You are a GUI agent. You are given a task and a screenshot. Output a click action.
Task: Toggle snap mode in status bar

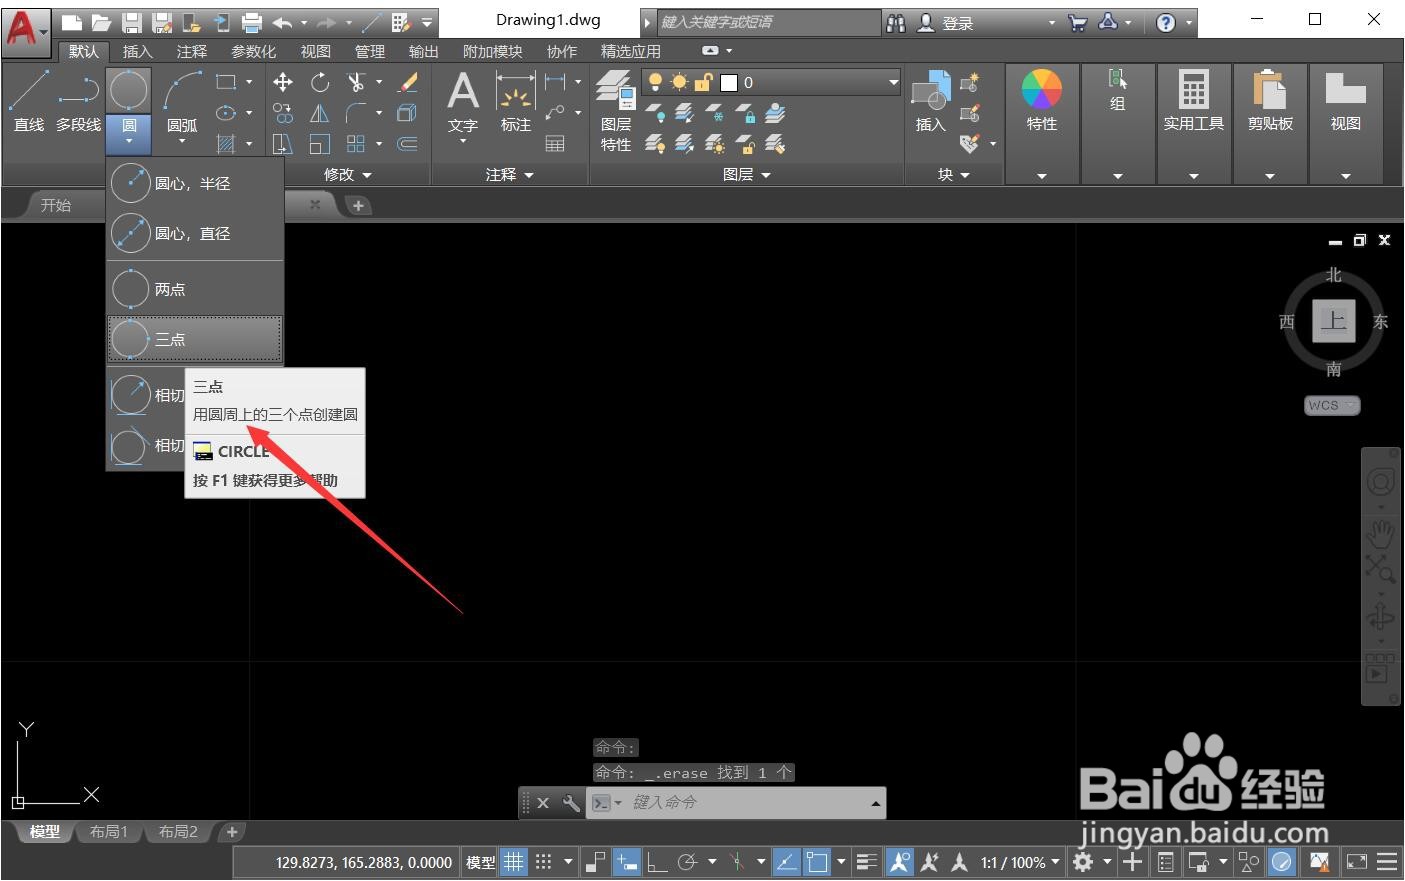click(x=543, y=861)
